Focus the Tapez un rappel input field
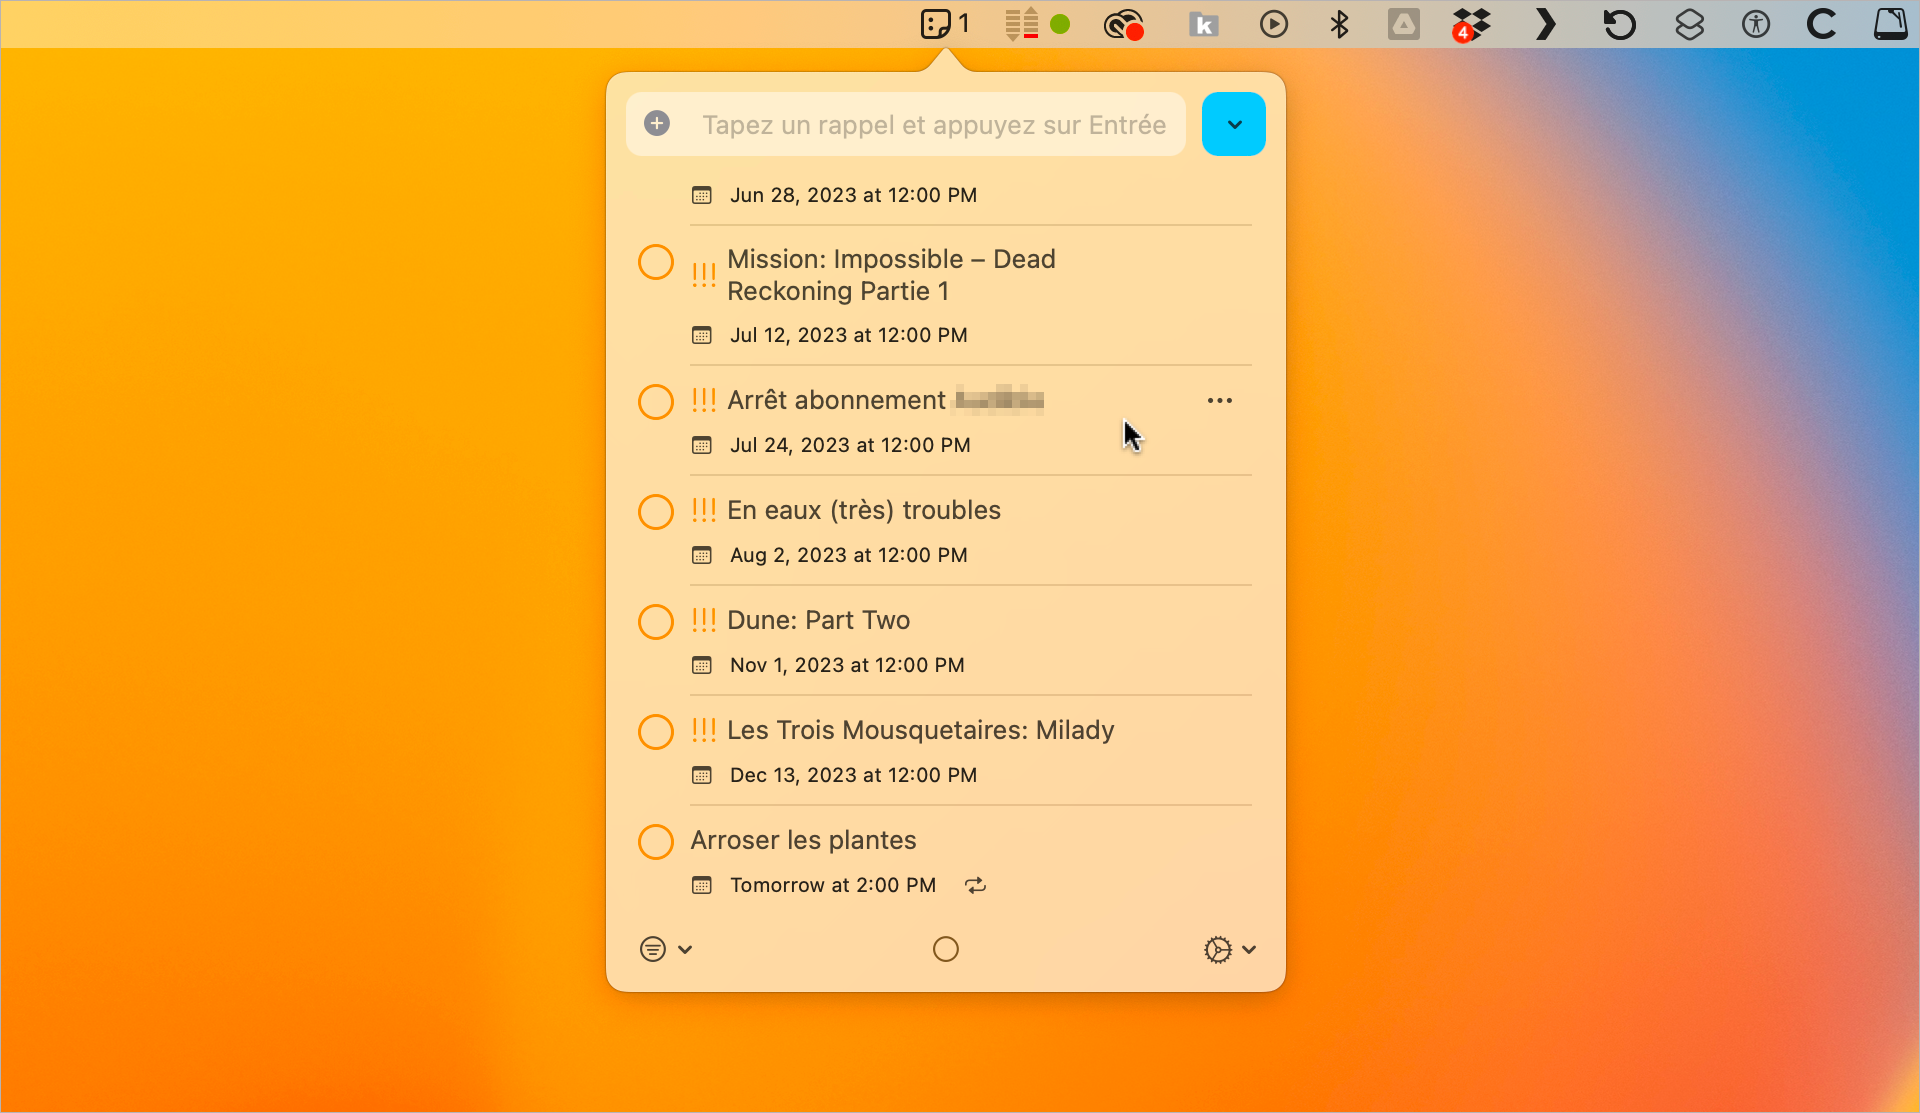 coord(933,125)
